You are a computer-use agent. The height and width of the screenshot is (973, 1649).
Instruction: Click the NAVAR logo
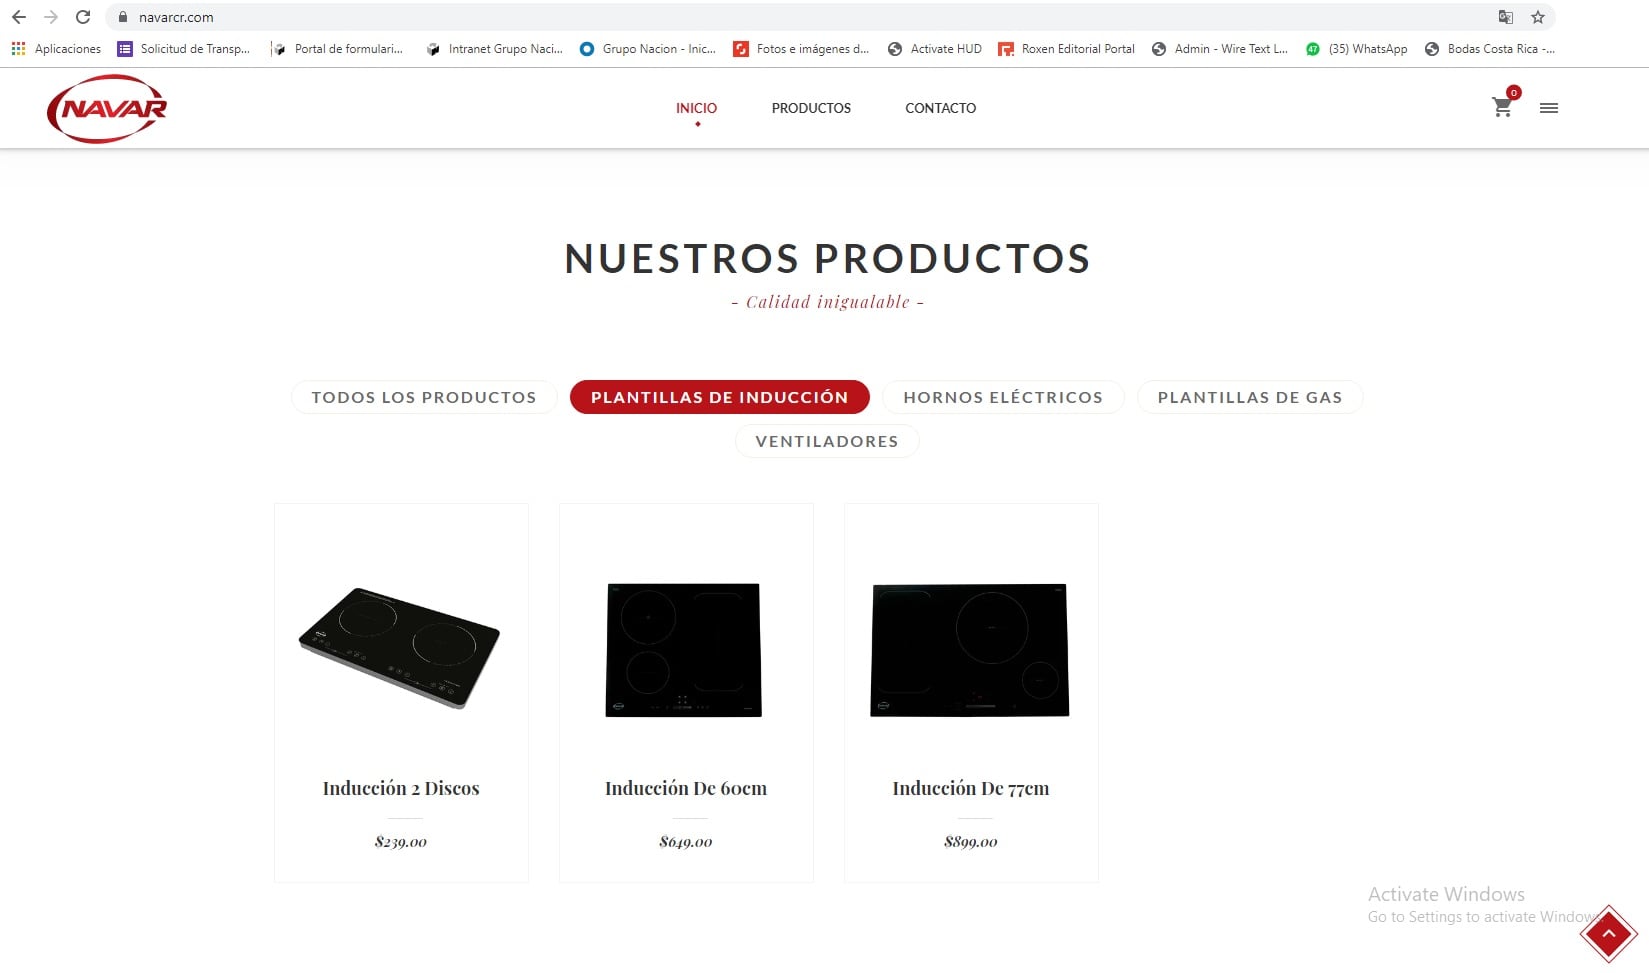tap(107, 108)
